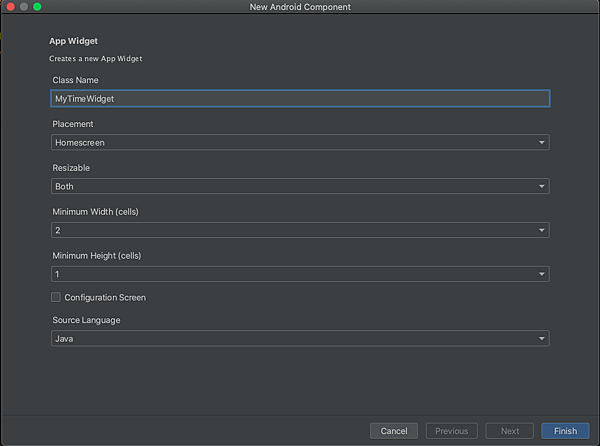Screen dimensions: 600x446
Task: Click the arrow icon of Minimum Height combo
Action: coord(541,274)
